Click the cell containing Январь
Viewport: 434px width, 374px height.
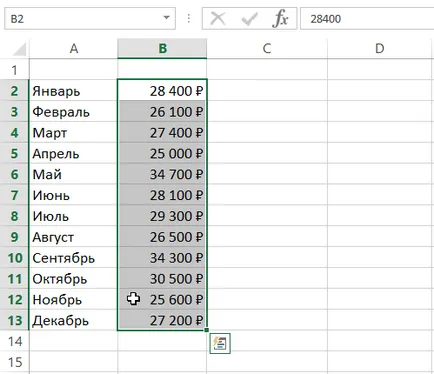point(73,91)
